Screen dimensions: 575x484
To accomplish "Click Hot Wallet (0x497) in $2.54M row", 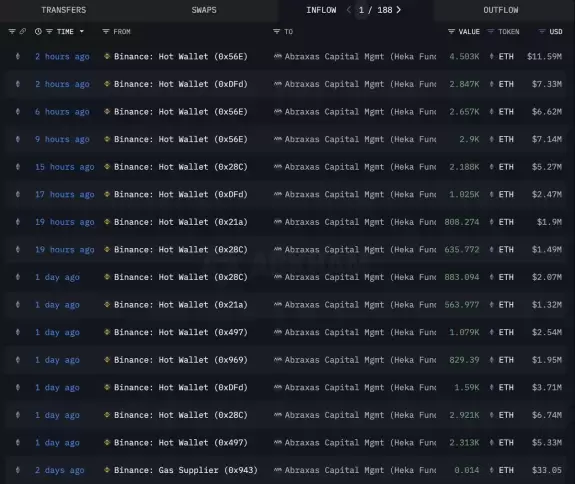I will coord(181,332).
